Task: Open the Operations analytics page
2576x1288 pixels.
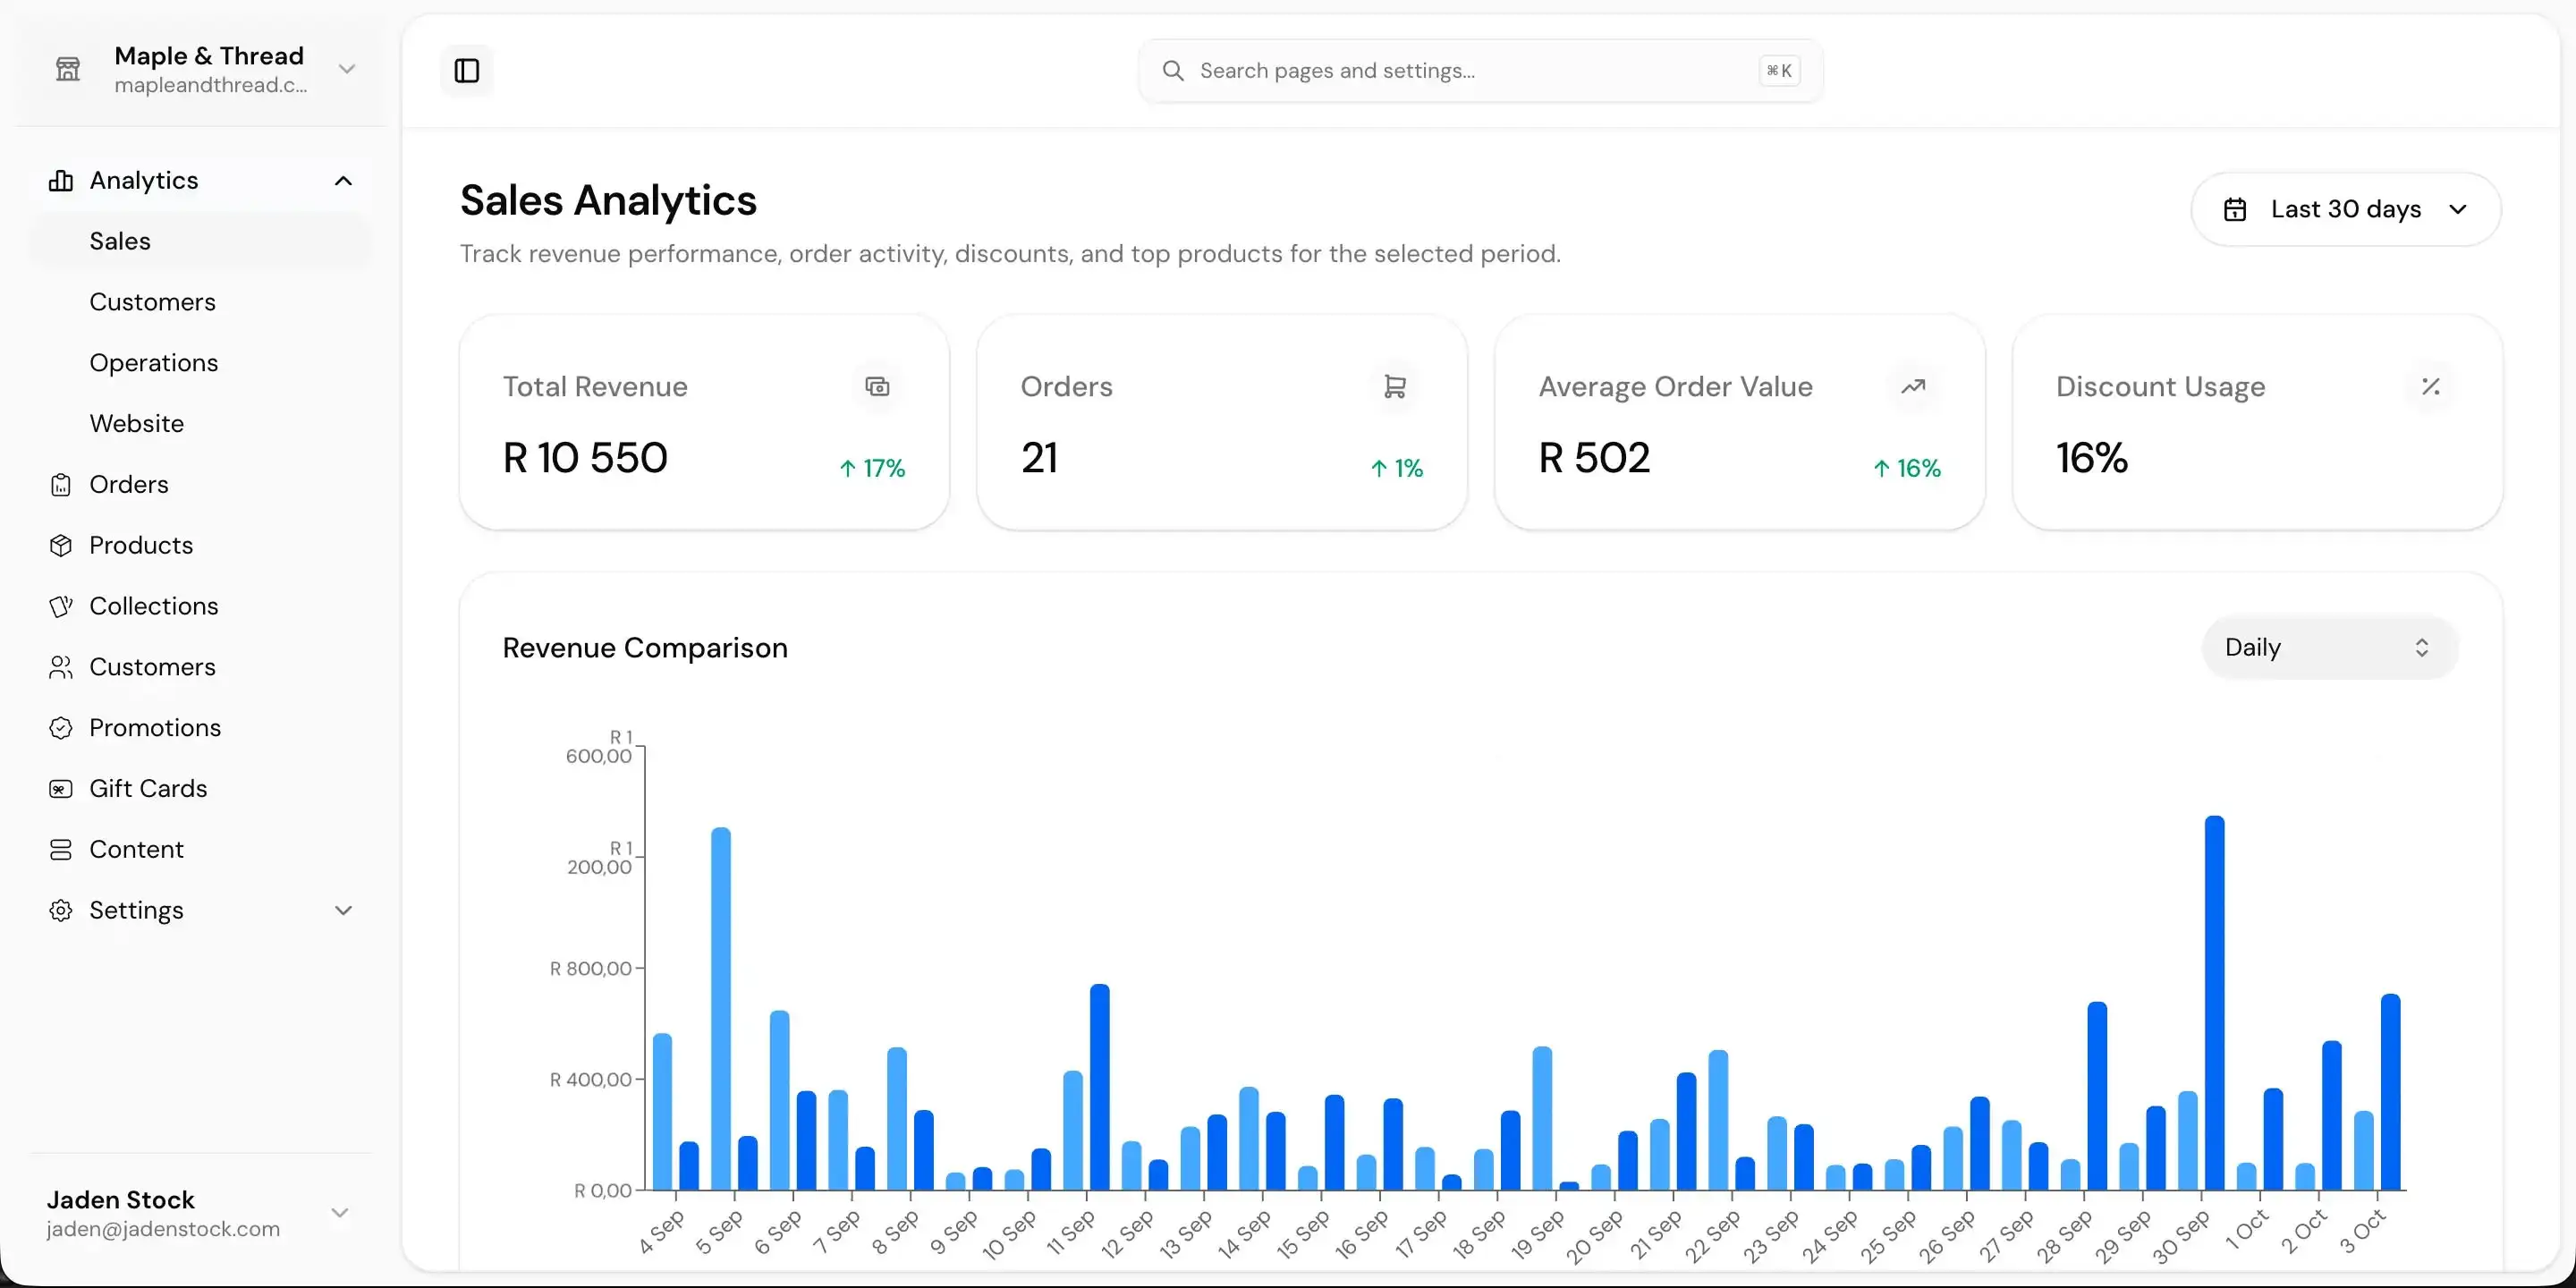Action: (x=200, y=363)
